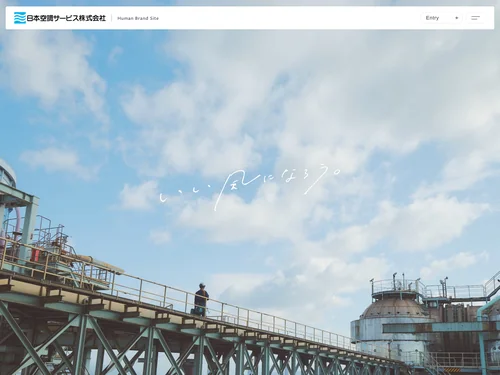Click the blue wave company logo icon
Screen dimensions: 500x375
pyautogui.click(x=20, y=18)
